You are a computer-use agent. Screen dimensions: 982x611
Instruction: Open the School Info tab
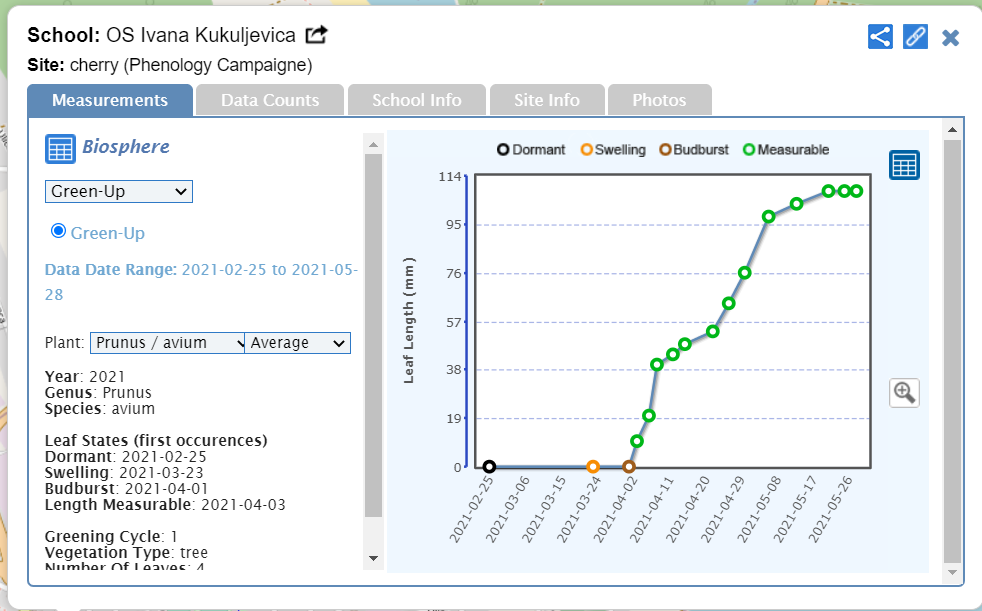pos(416,100)
